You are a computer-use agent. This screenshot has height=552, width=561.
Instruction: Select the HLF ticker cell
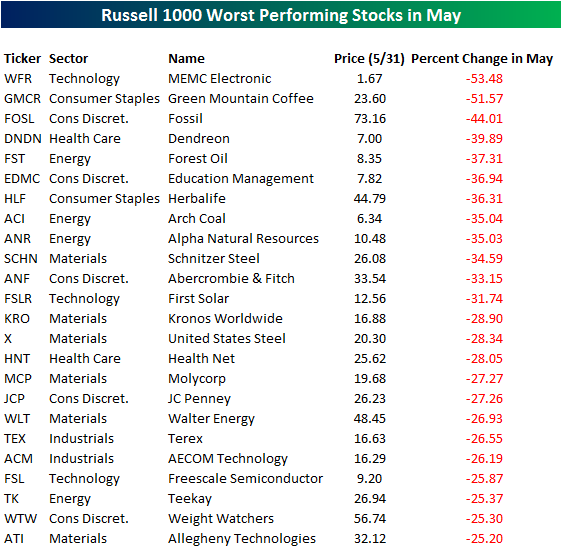pos(15,199)
